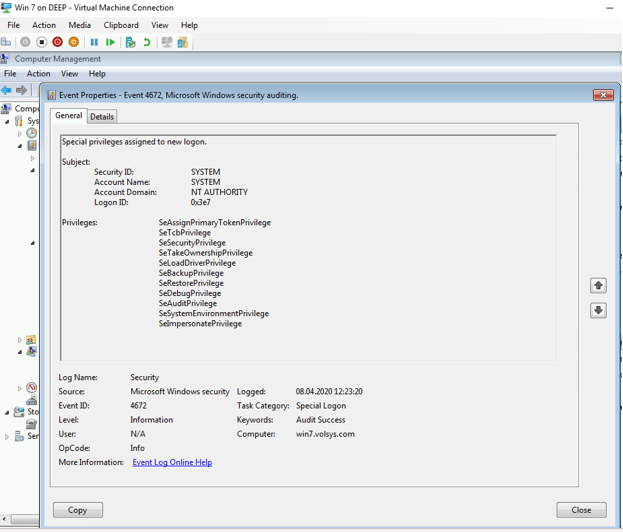
Task: Open the Media menu
Action: [x=79, y=25]
